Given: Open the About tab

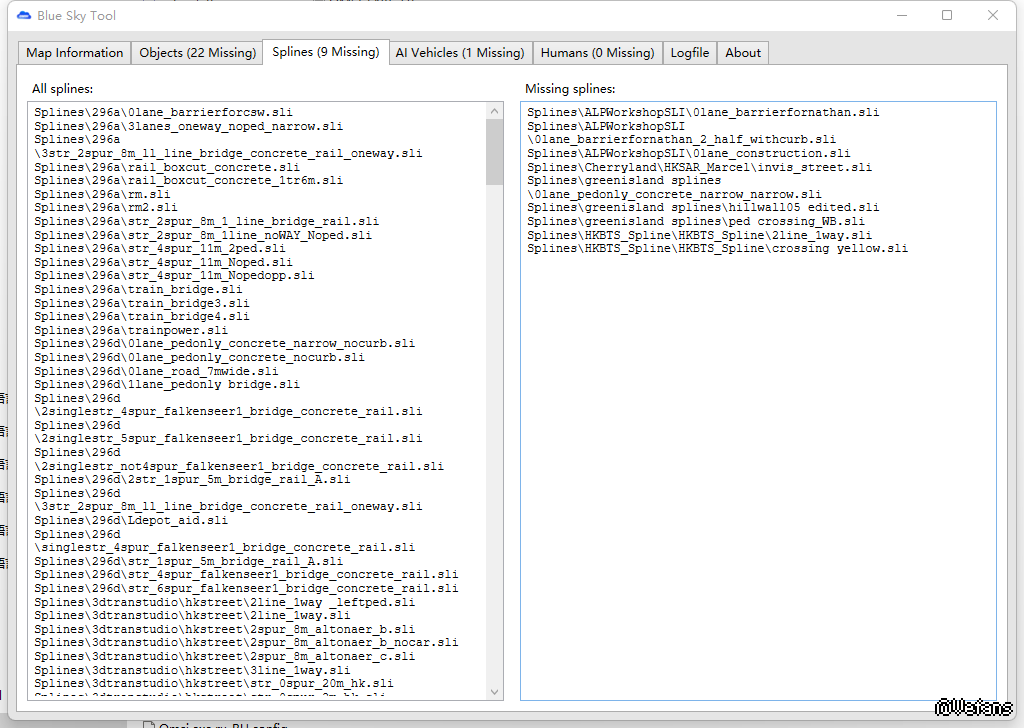Looking at the screenshot, I should coord(743,53).
